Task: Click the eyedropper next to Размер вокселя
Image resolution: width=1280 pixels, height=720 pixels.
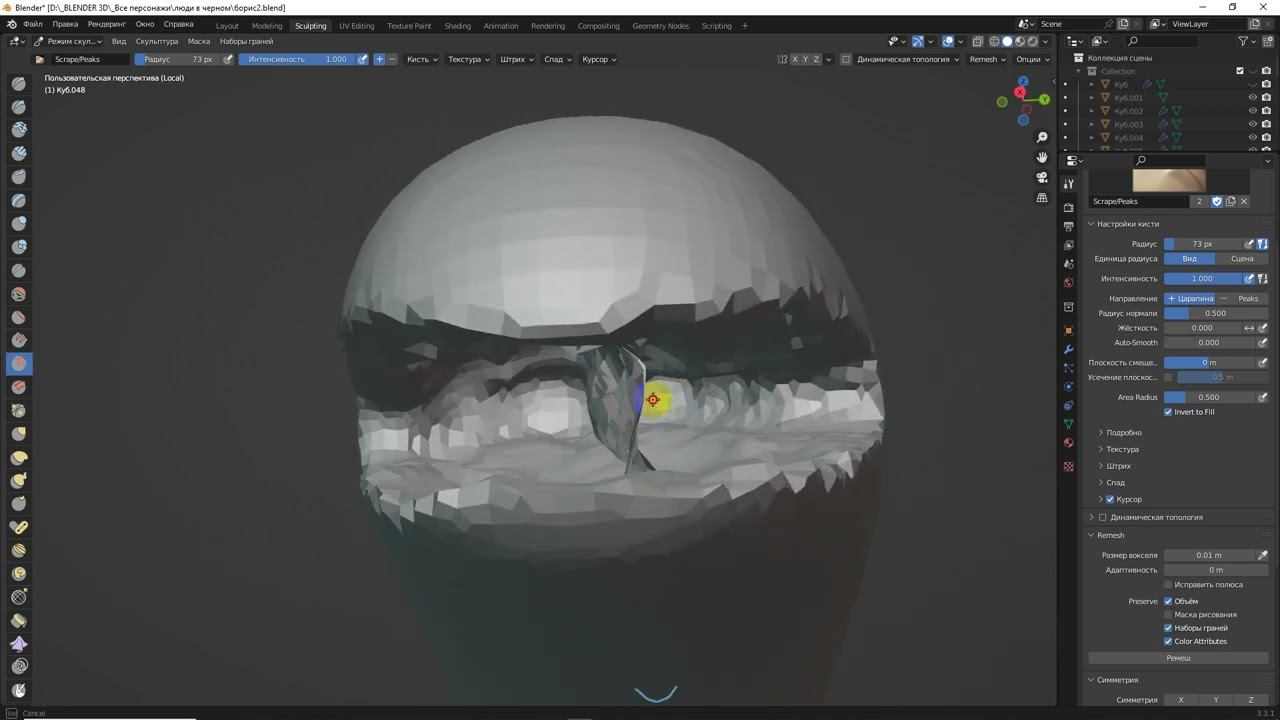Action: [x=1262, y=555]
